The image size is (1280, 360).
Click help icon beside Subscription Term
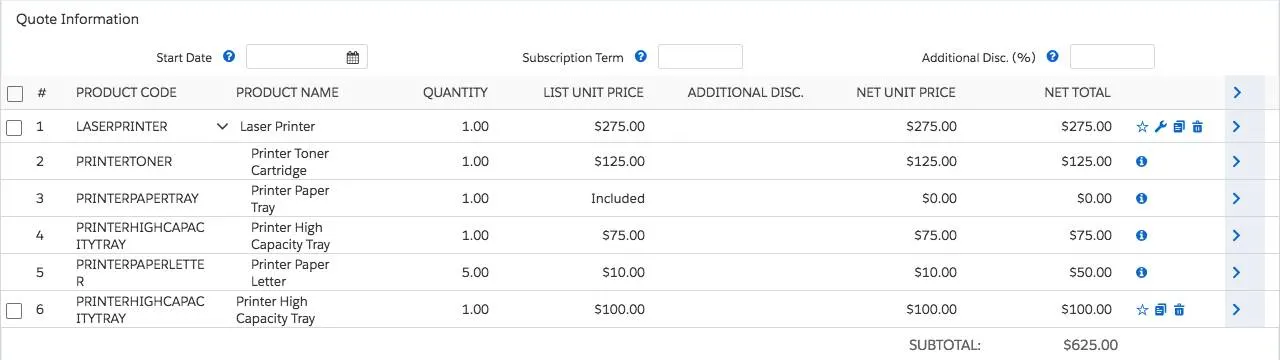click(x=641, y=57)
